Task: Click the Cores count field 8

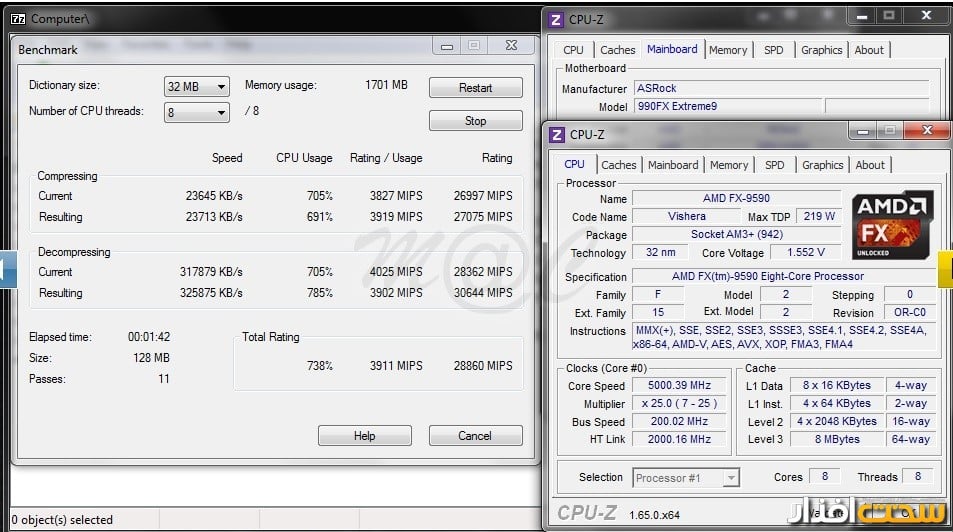Action: (825, 477)
